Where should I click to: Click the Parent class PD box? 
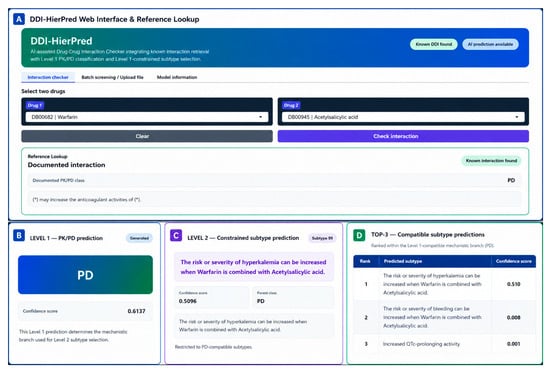[x=293, y=297]
